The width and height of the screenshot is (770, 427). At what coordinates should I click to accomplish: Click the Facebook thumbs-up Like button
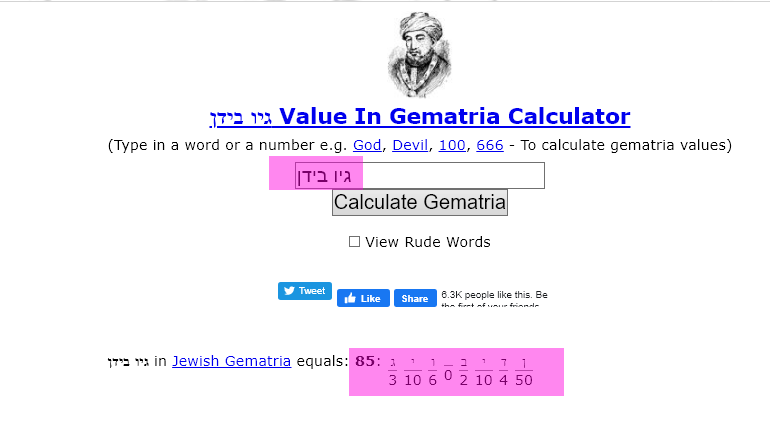363,298
